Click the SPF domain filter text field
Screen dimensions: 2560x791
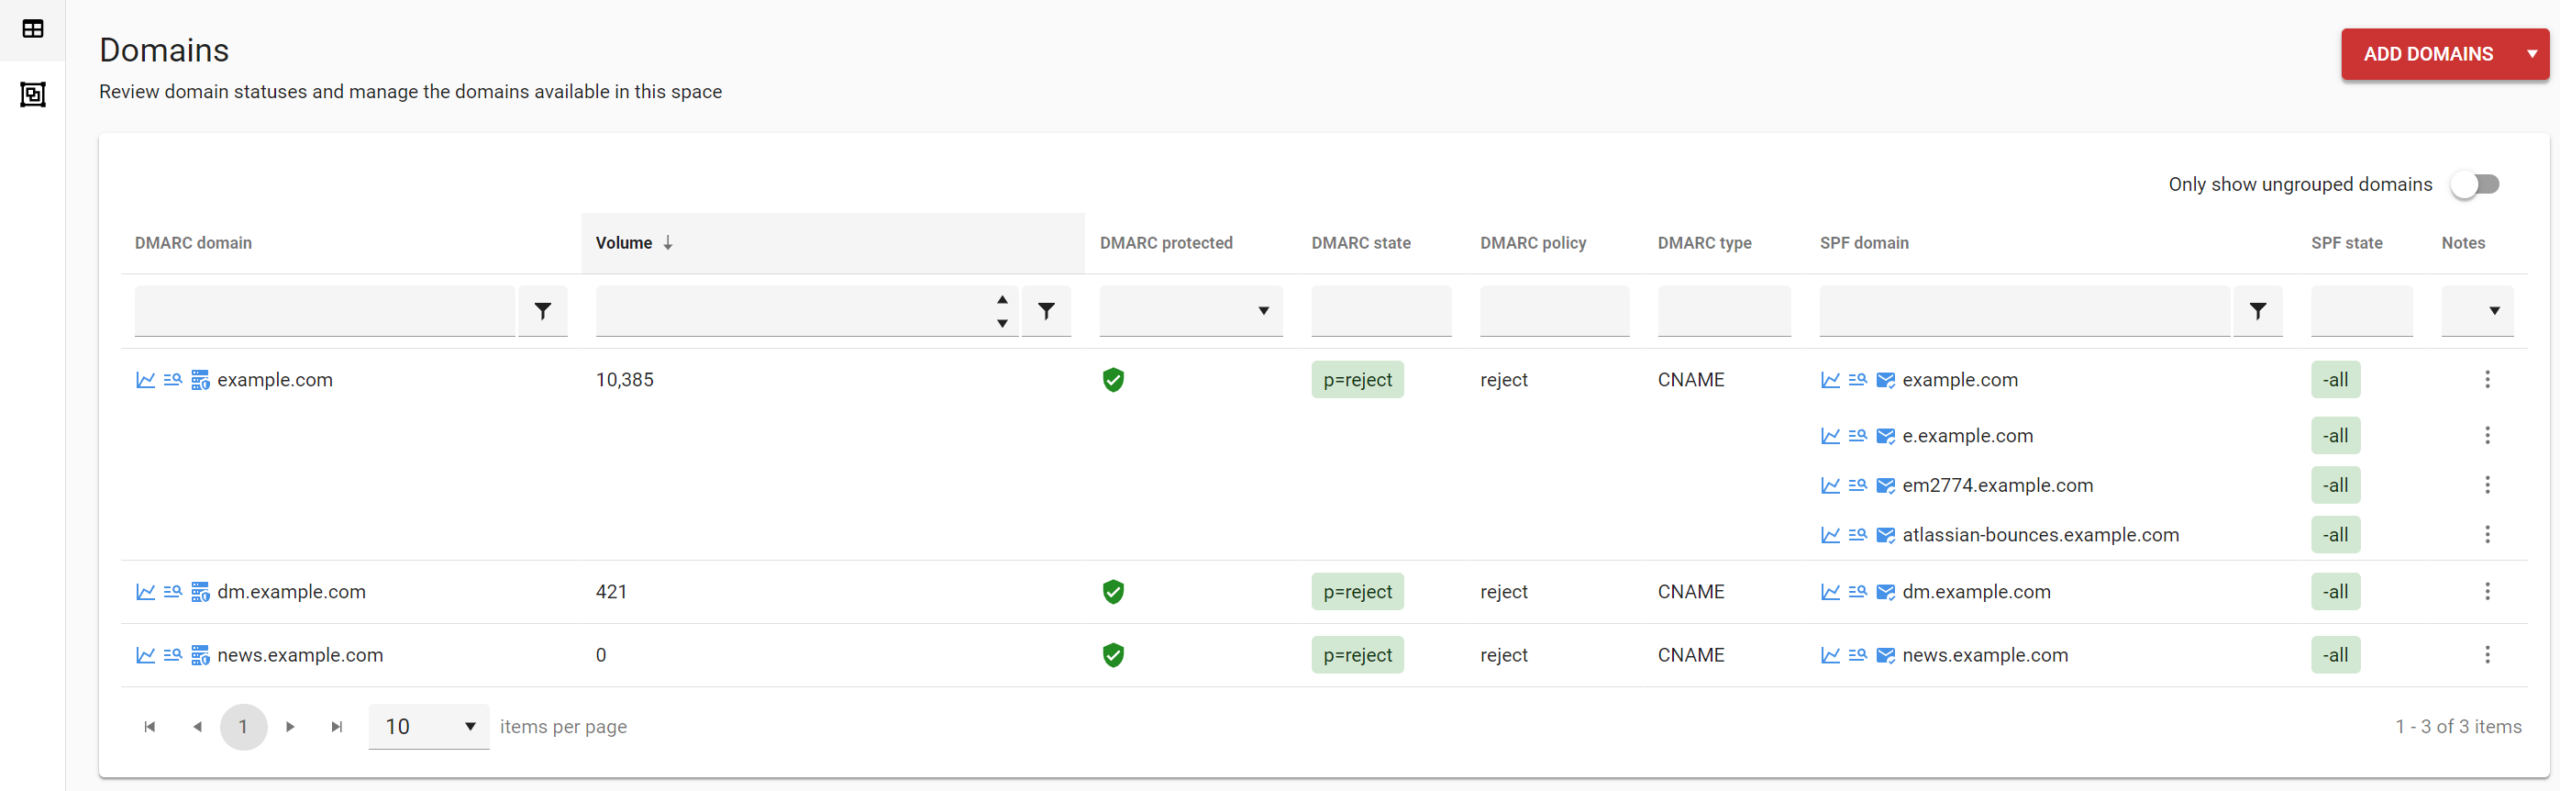(x=2023, y=311)
